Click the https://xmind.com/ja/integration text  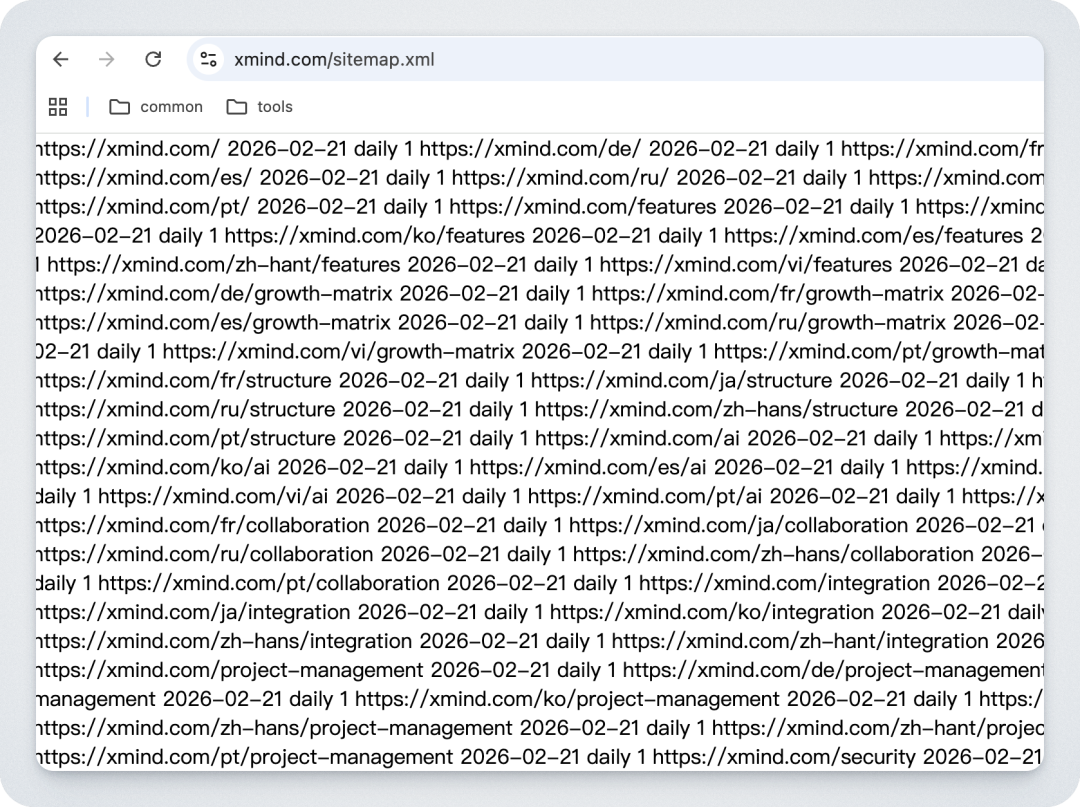(x=194, y=611)
